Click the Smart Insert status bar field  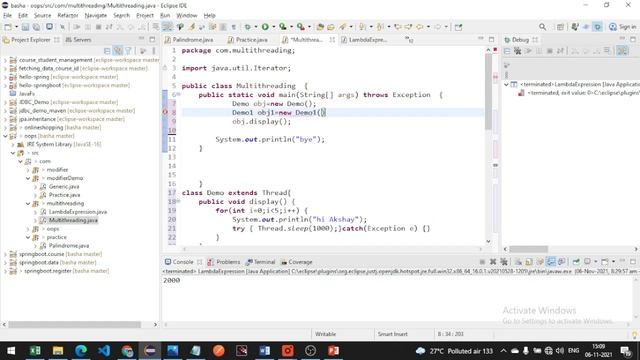[393, 334]
